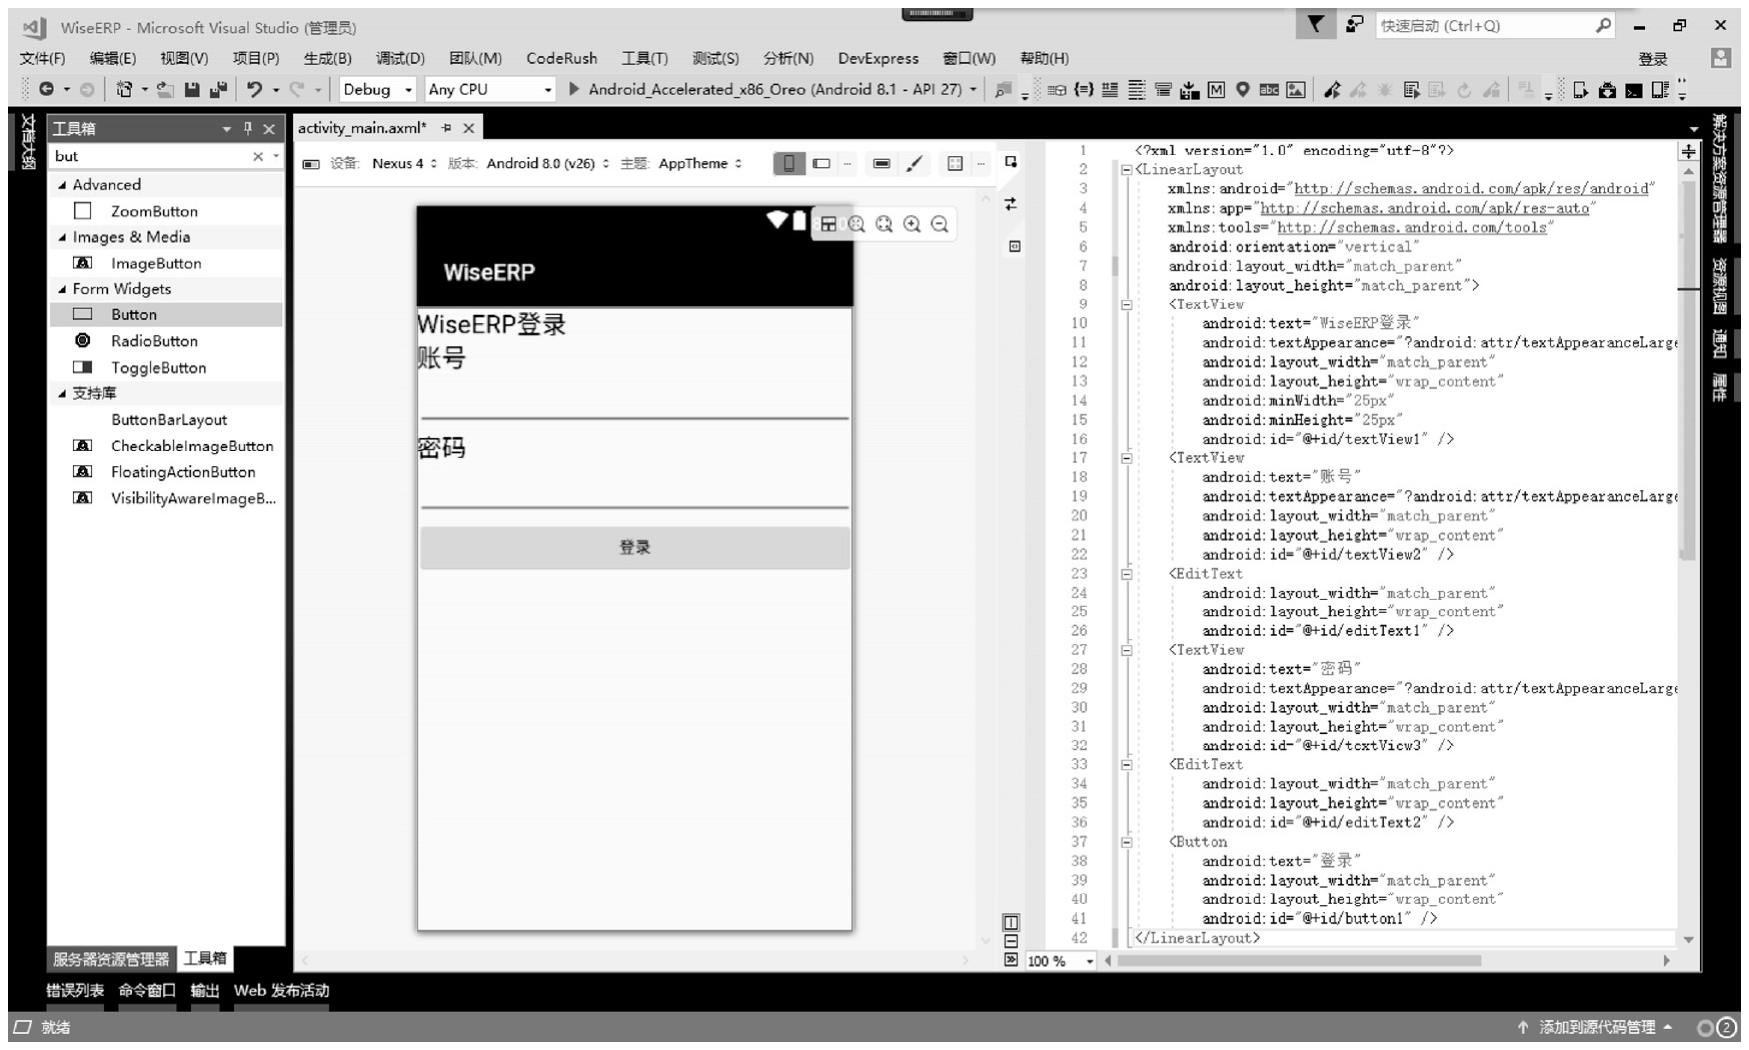Click the notifications filter funnel icon
This screenshot has width=1749, height=1050.
[x=1316, y=25]
